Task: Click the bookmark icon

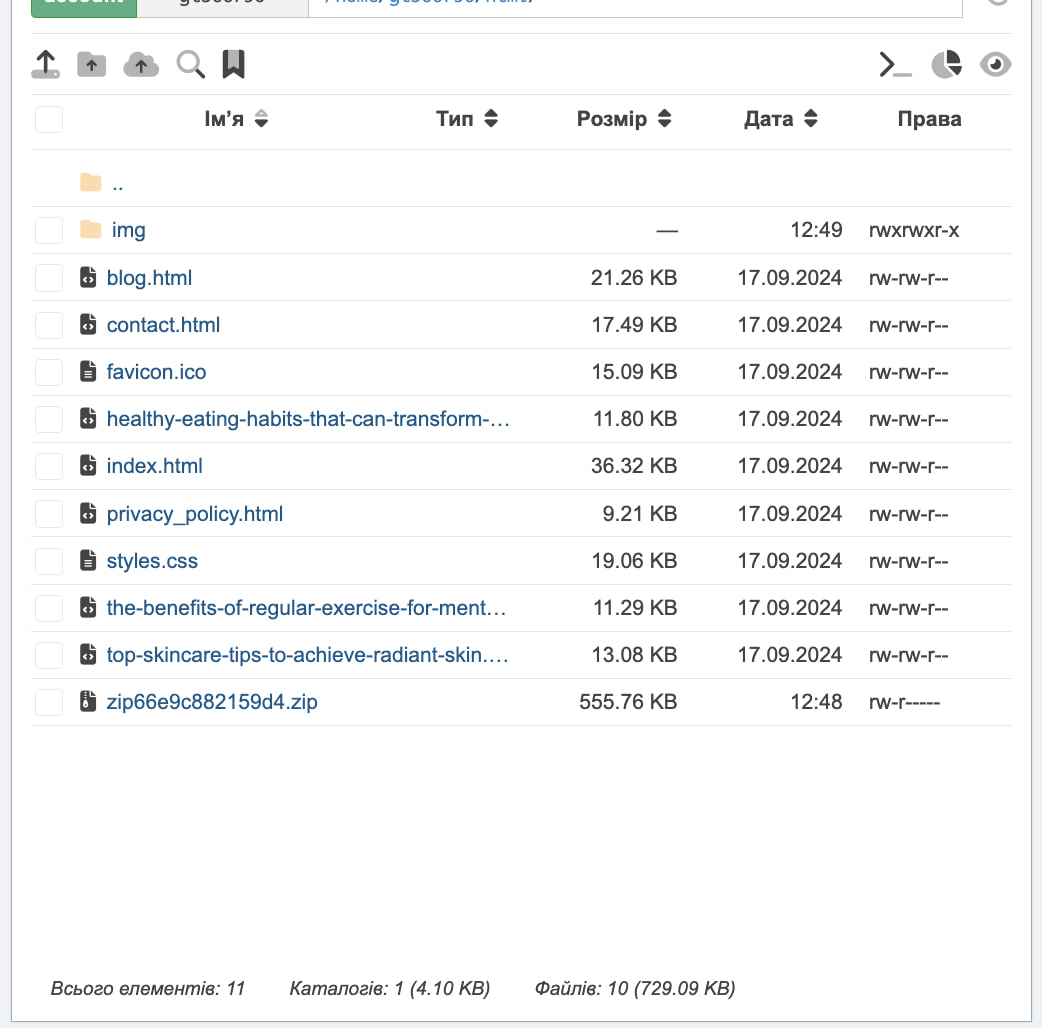Action: tap(233, 65)
